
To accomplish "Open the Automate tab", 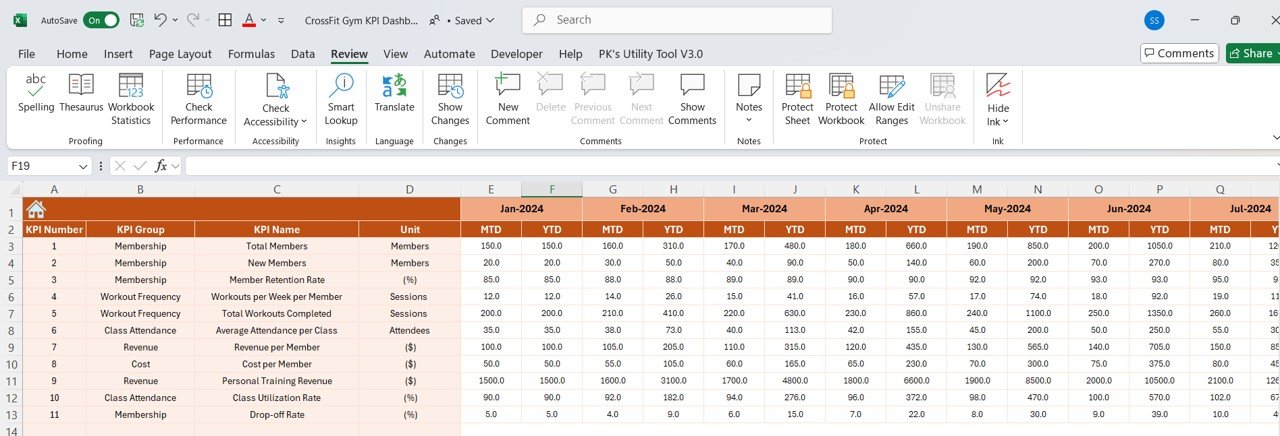I will [449, 54].
